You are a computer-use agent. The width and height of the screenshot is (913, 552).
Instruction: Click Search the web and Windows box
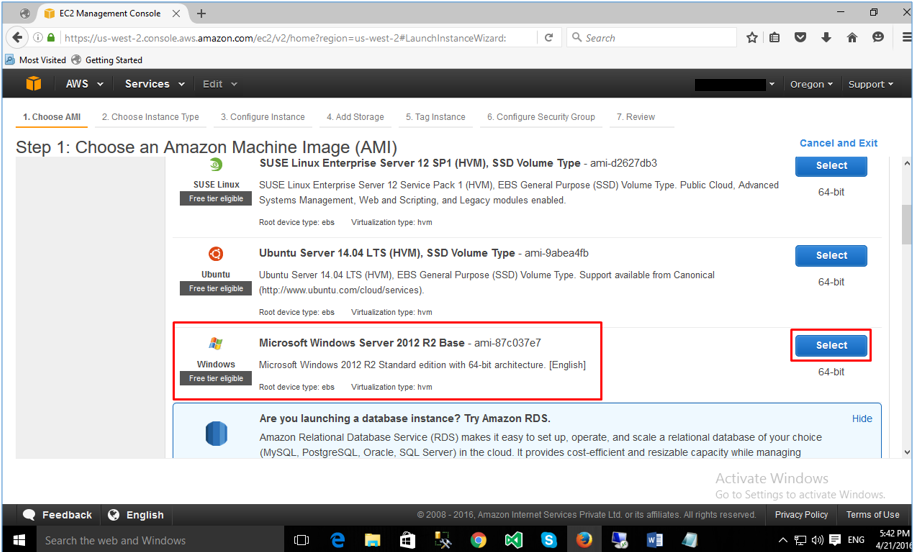coord(160,540)
